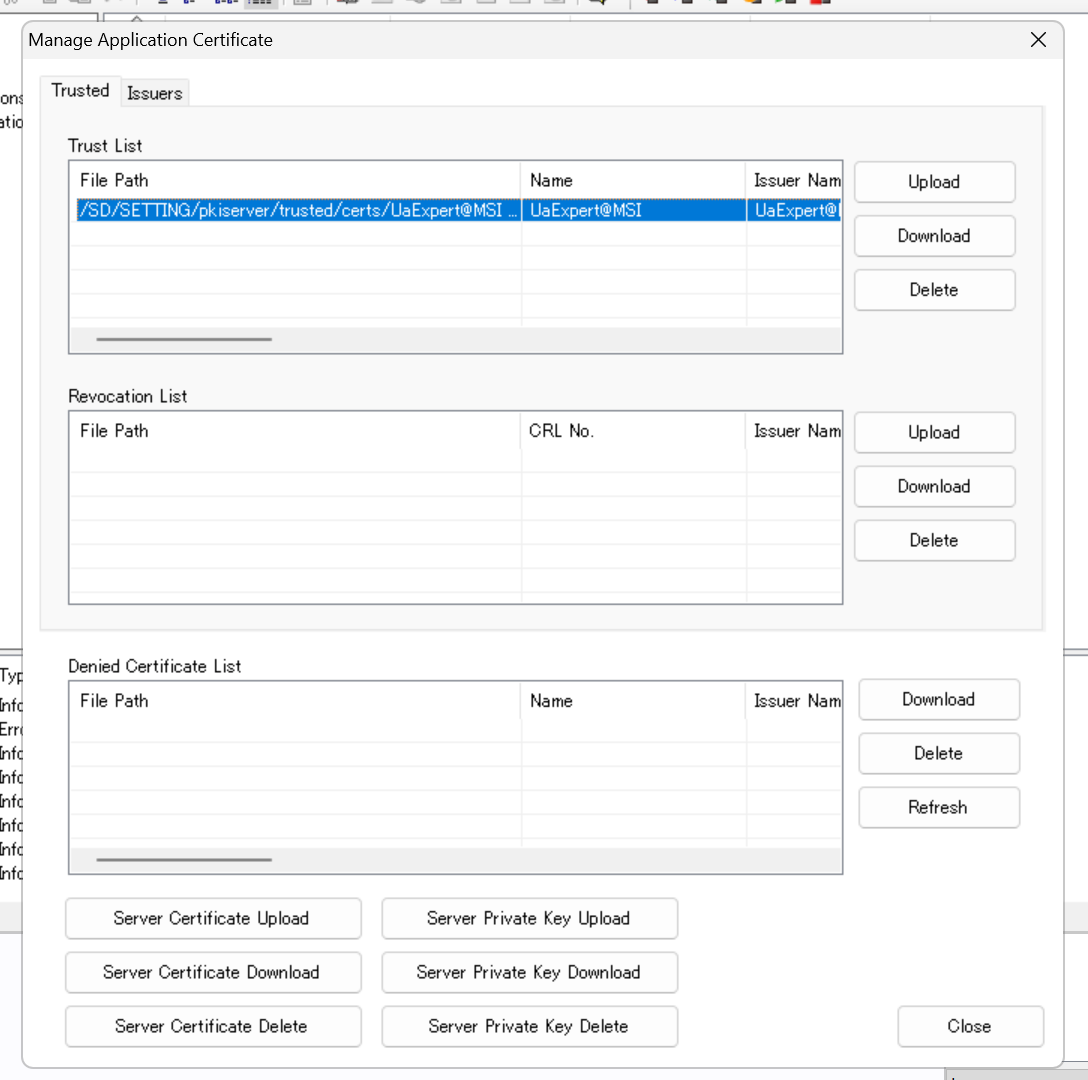1088x1080 pixels.
Task: Click Delete button for Revocation List
Action: pos(934,541)
